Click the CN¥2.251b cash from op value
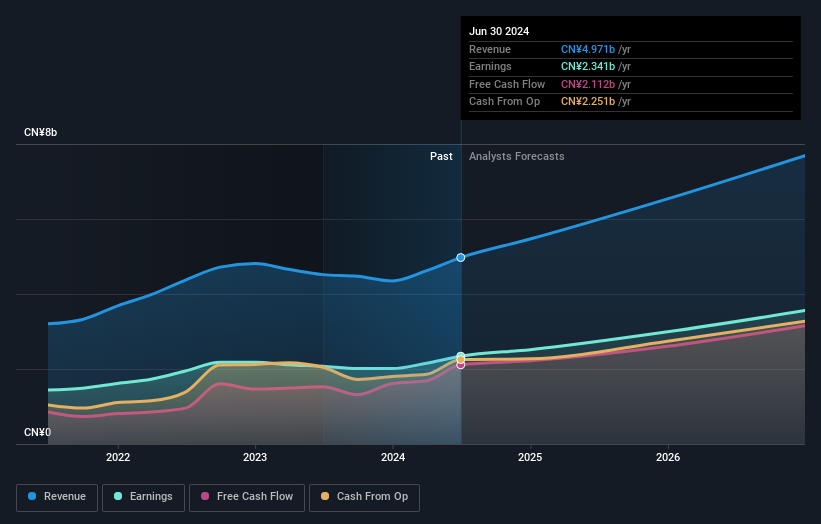Viewport: 821px width, 524px height. click(587, 102)
